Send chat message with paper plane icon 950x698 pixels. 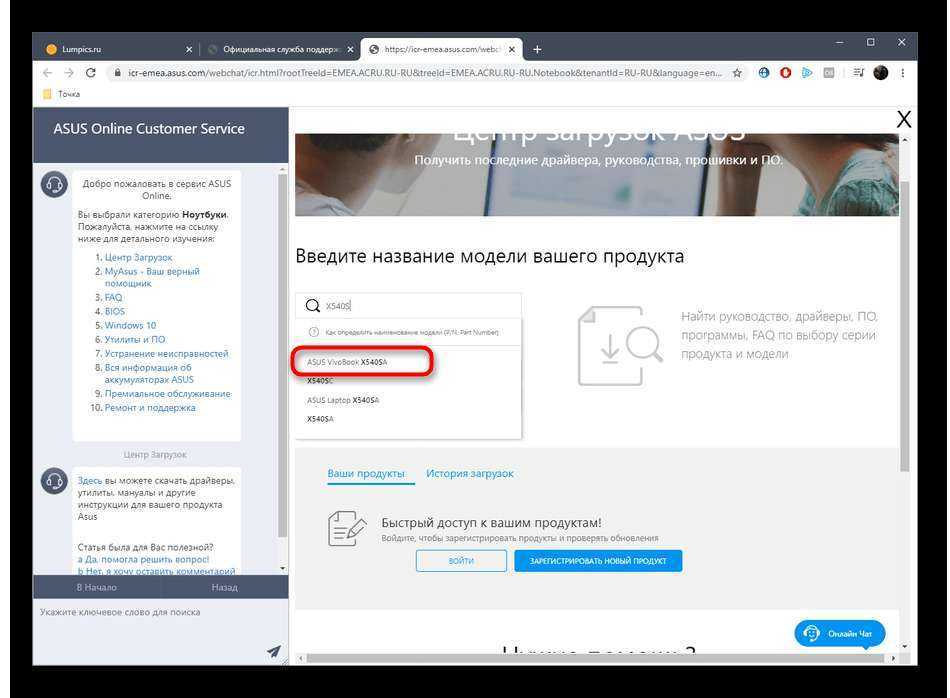point(273,652)
